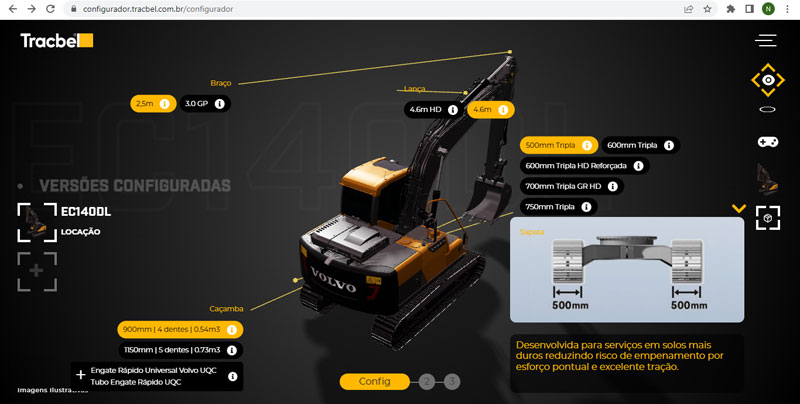Show info for 750mm Tripla shoe
800x404 pixels.
[587, 207]
